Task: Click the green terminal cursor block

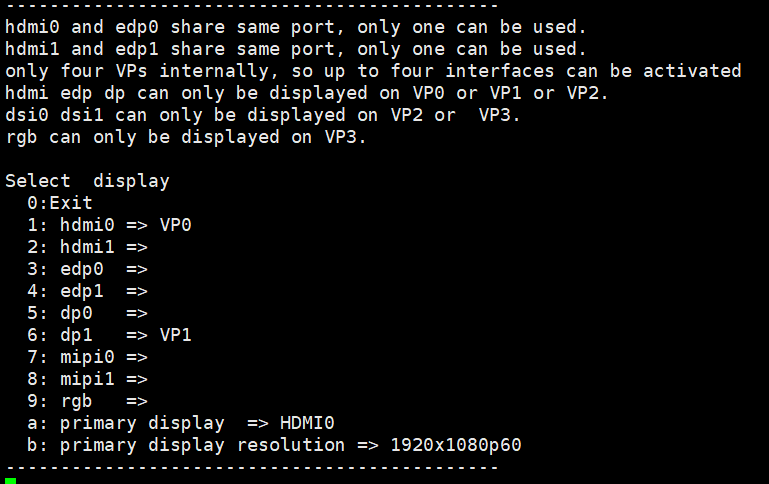Action: 10,481
